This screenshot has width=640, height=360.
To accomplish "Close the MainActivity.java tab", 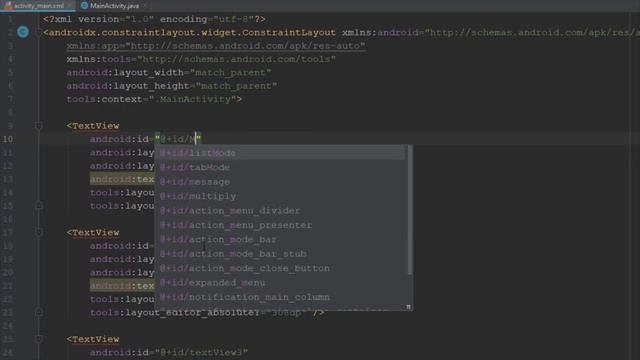I will pyautogui.click(x=144, y=6).
